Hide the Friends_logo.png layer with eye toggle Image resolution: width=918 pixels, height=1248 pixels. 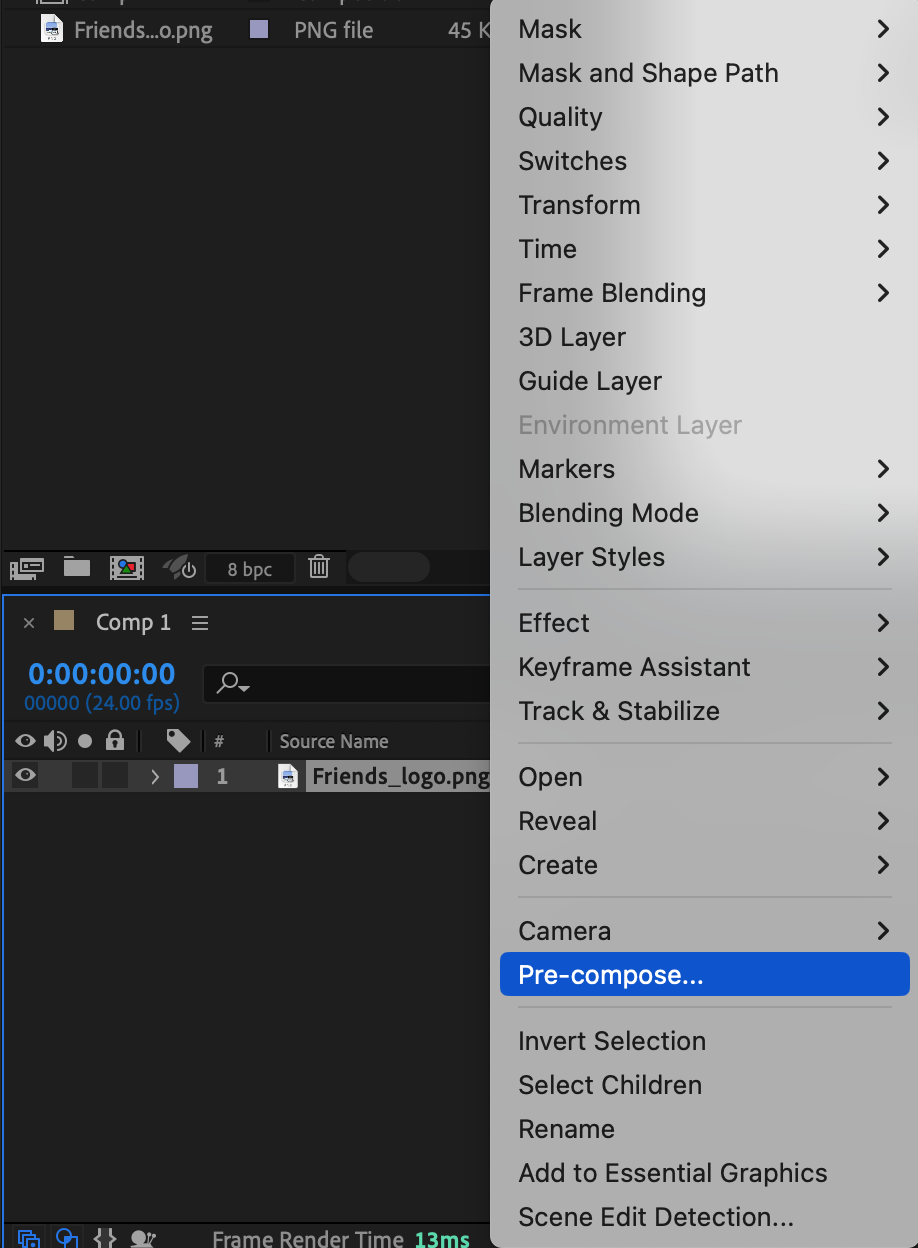point(25,776)
